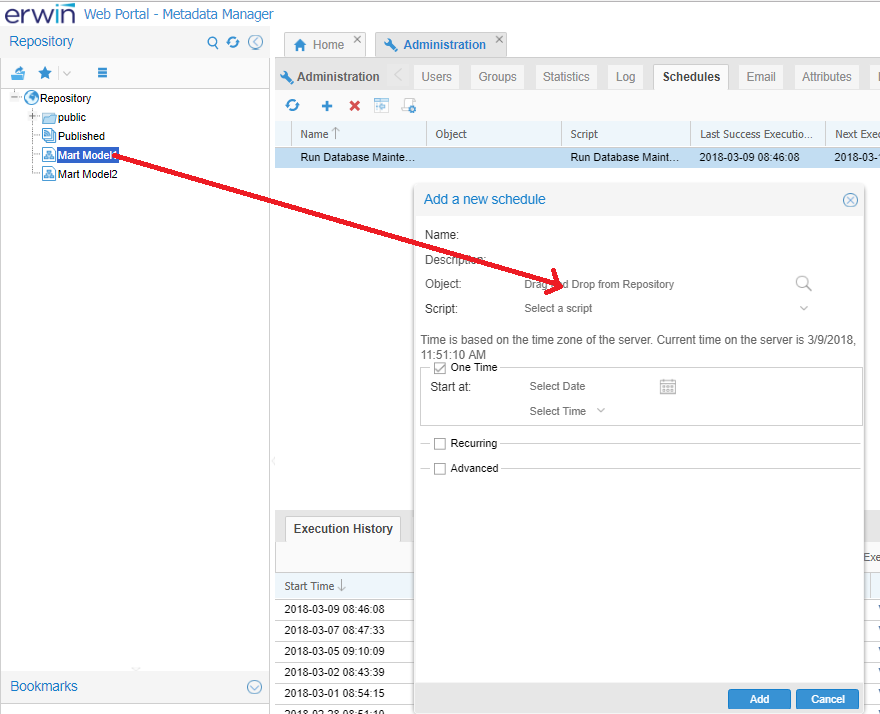
Task: Click the favorites star icon
Action: click(x=45, y=73)
